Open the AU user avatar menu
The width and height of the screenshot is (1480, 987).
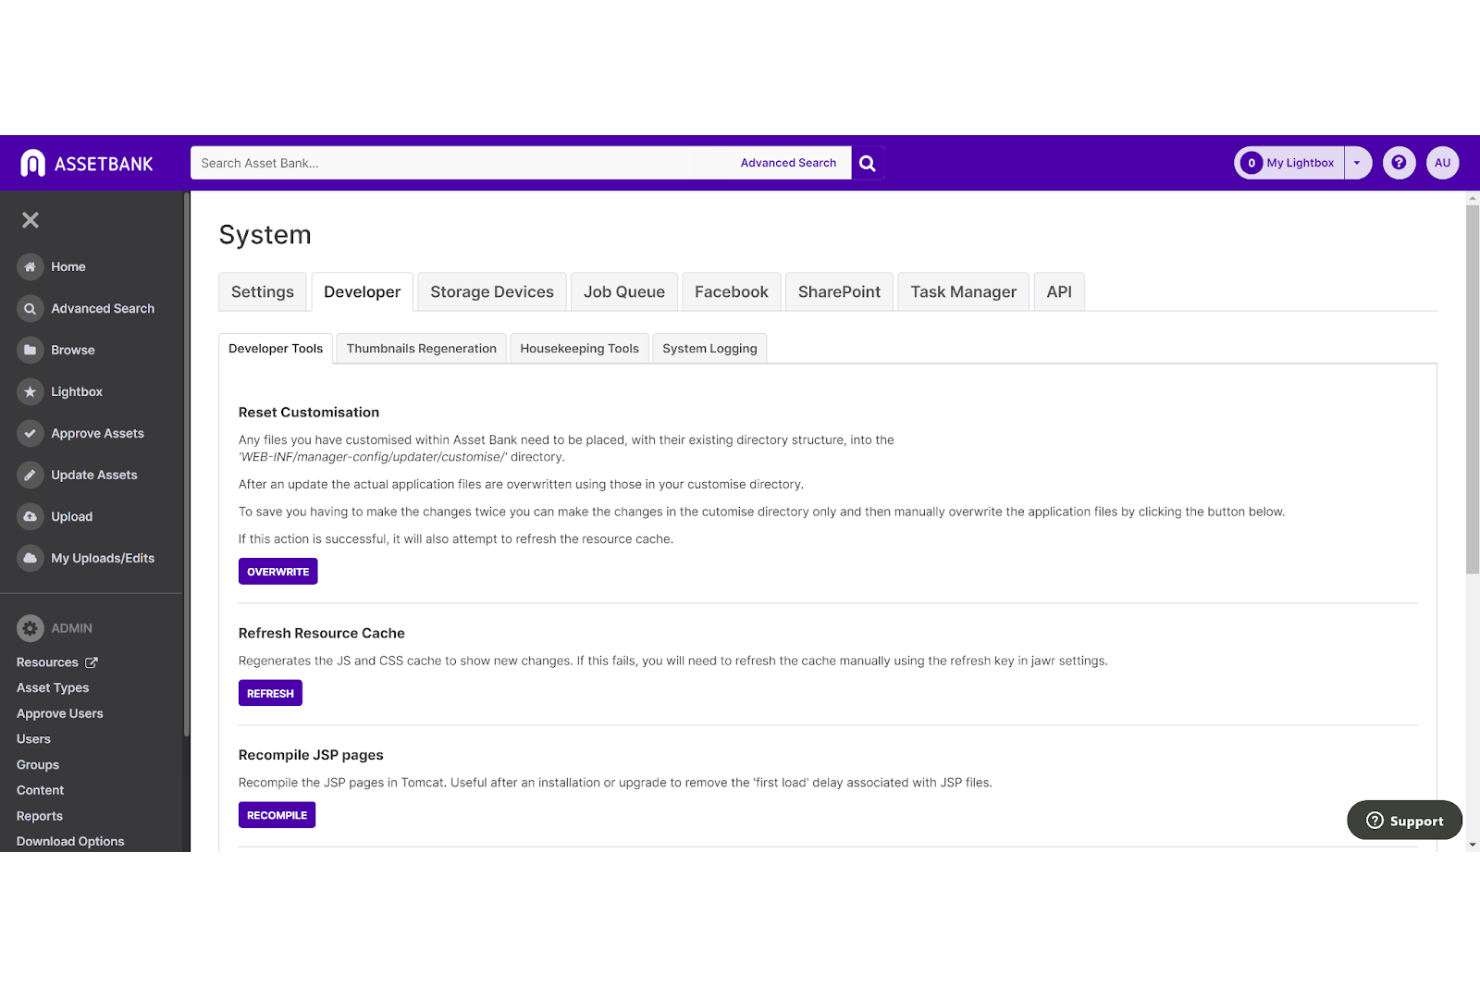pyautogui.click(x=1442, y=163)
